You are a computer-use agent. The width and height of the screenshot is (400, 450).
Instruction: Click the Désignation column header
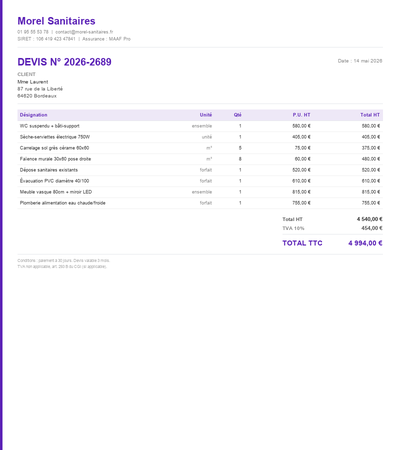pos(33,115)
